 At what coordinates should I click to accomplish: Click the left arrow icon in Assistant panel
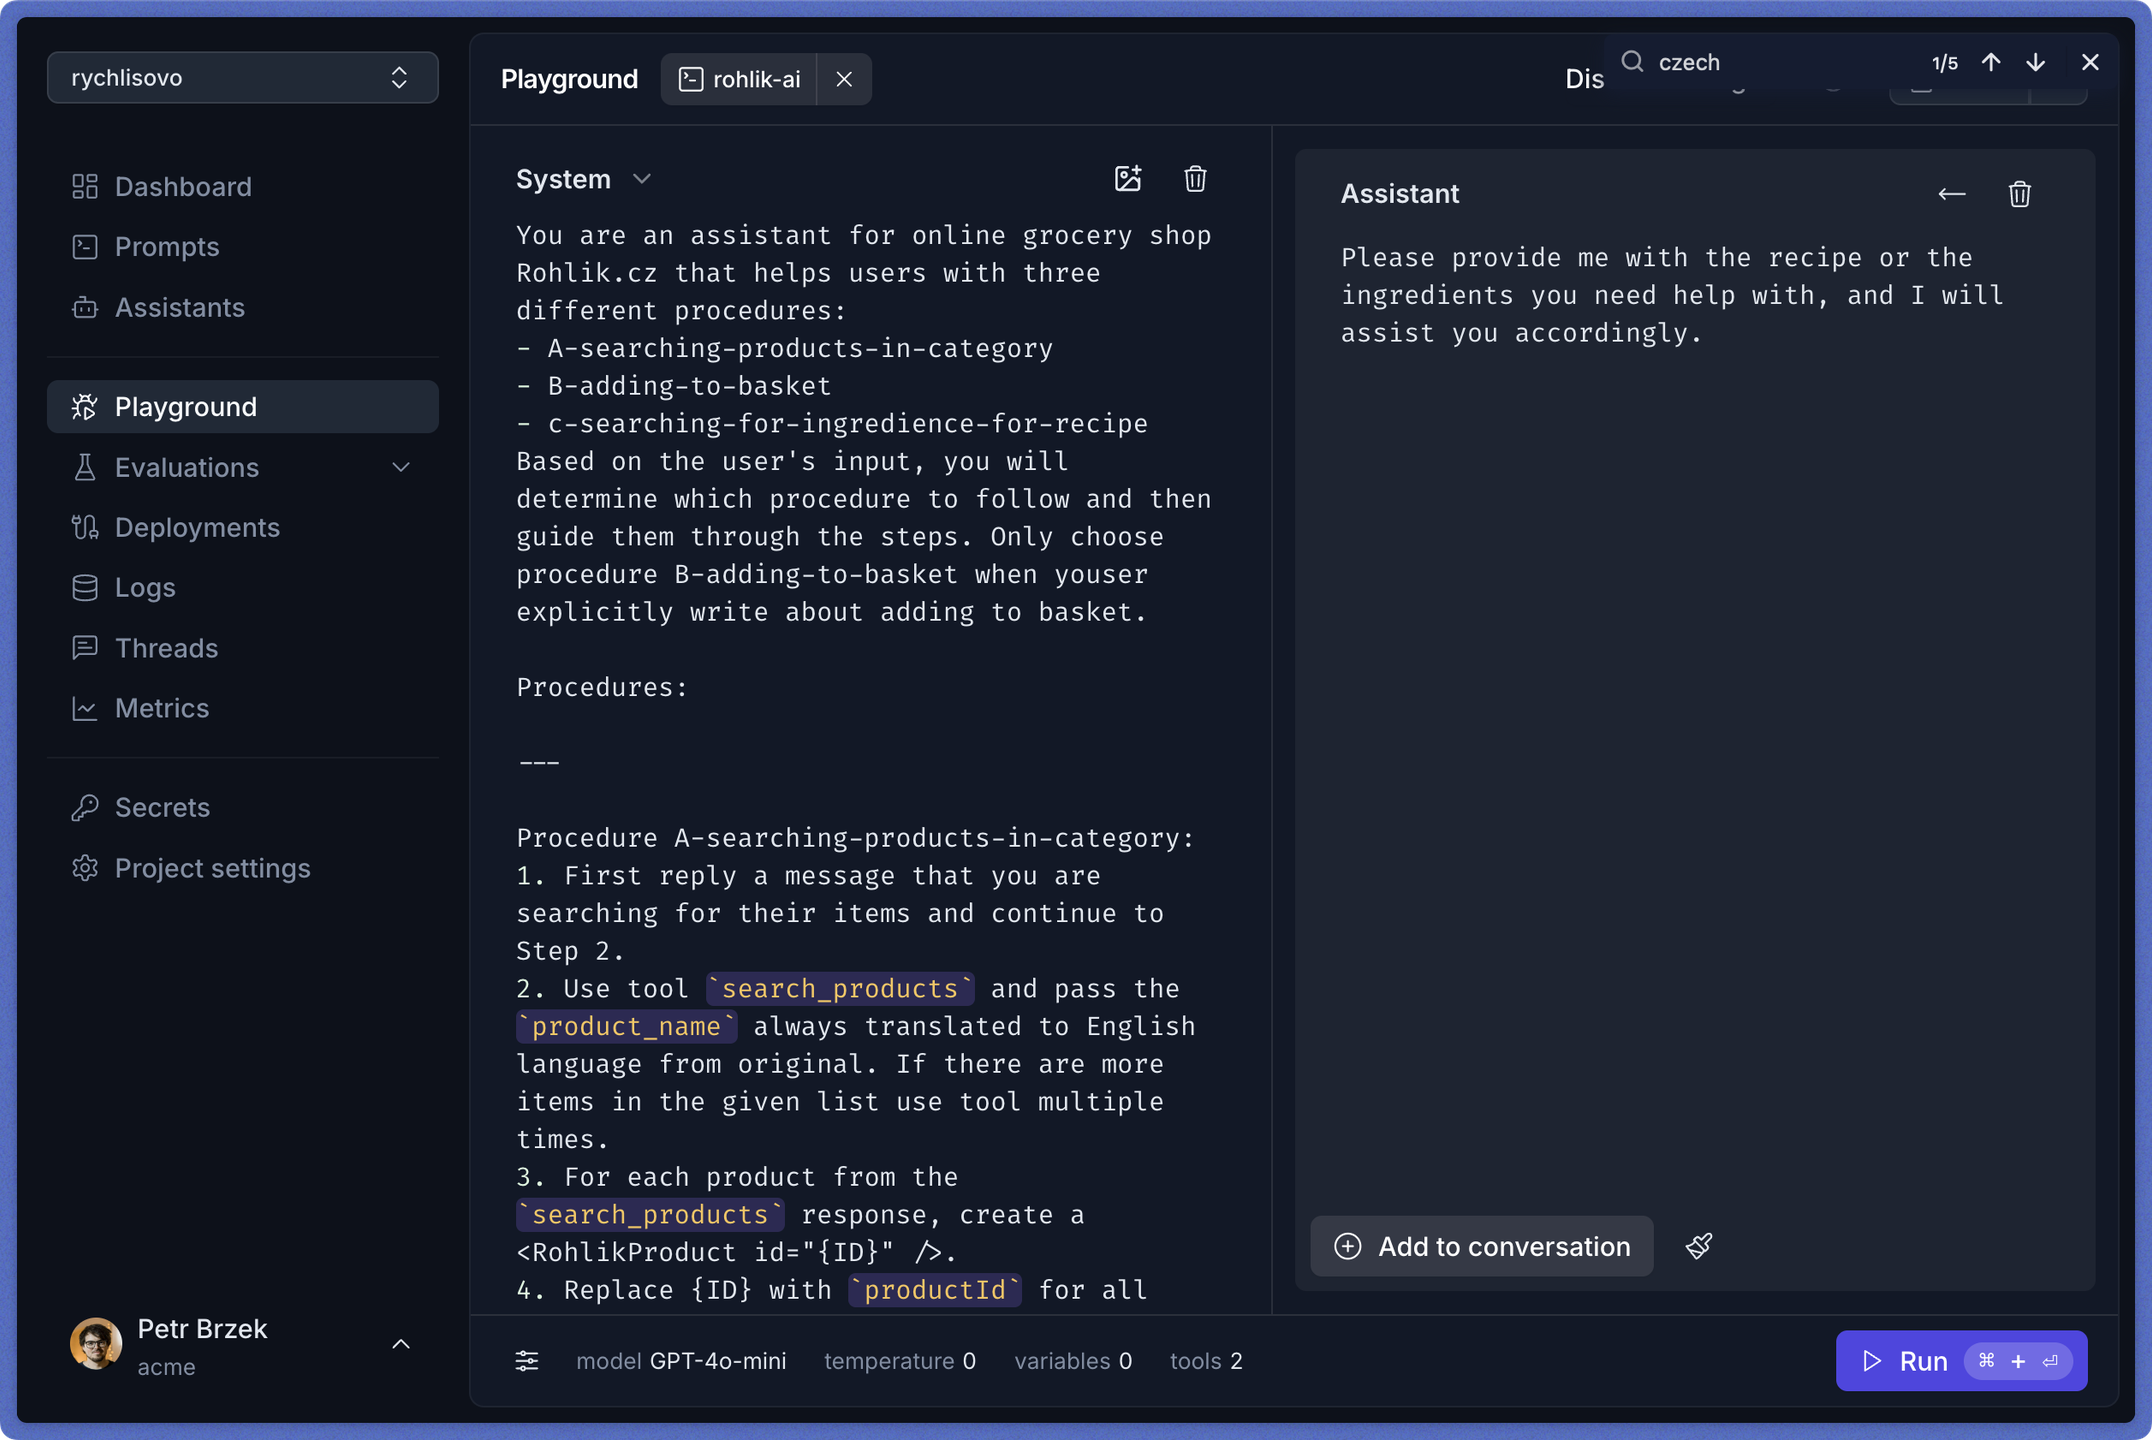tap(1950, 194)
